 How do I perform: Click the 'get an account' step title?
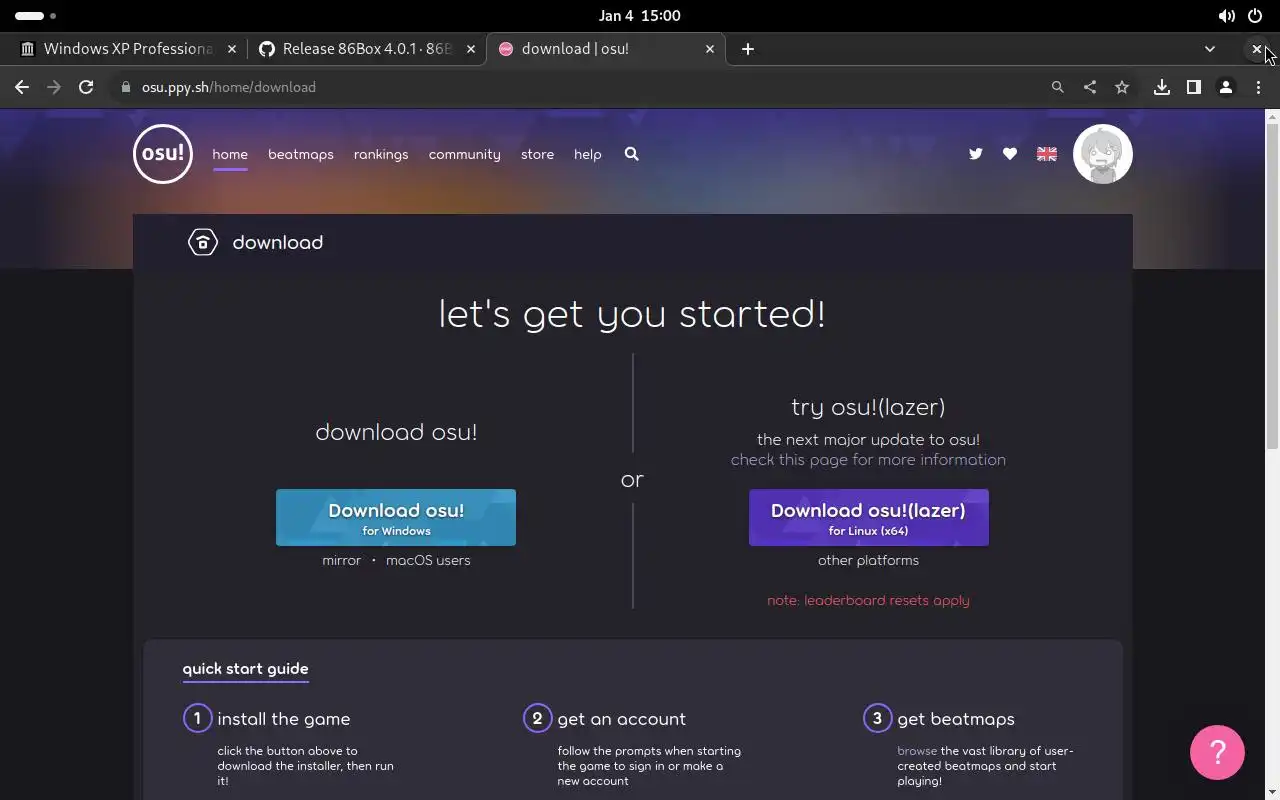(622, 719)
